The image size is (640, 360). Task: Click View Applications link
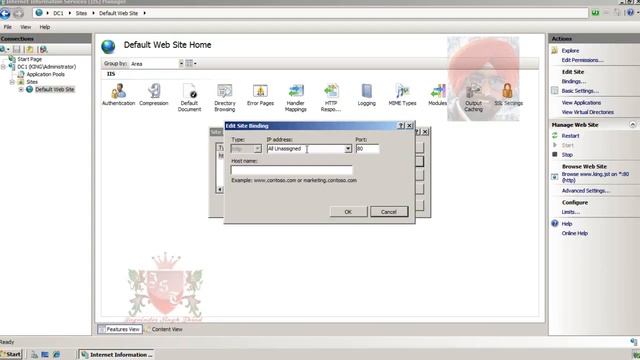tap(581, 102)
